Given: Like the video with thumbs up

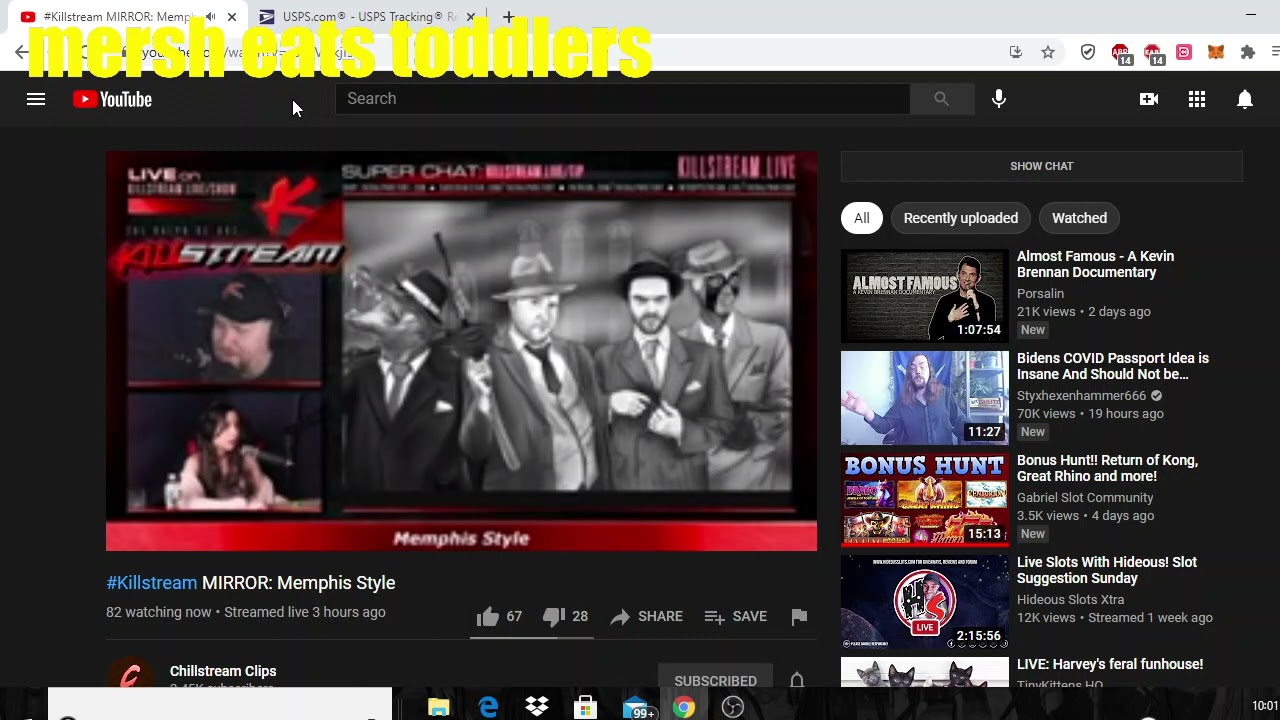Looking at the screenshot, I should 488,617.
